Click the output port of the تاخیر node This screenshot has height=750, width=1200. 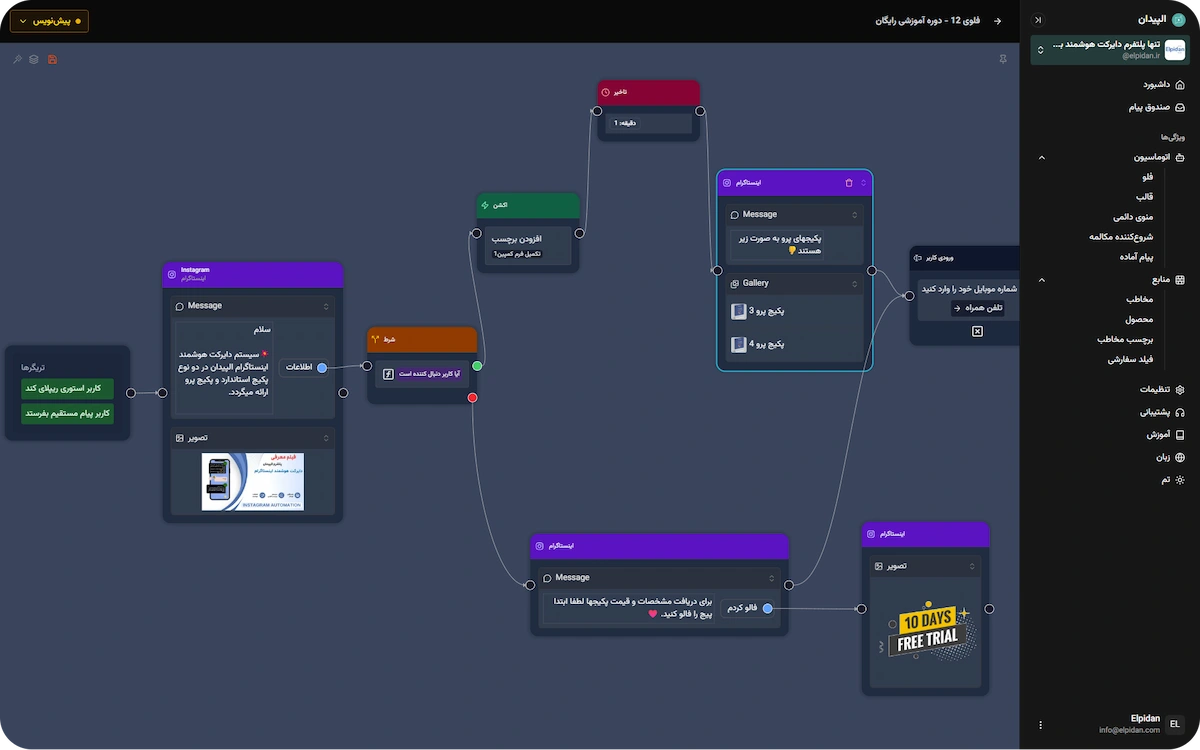pos(700,111)
